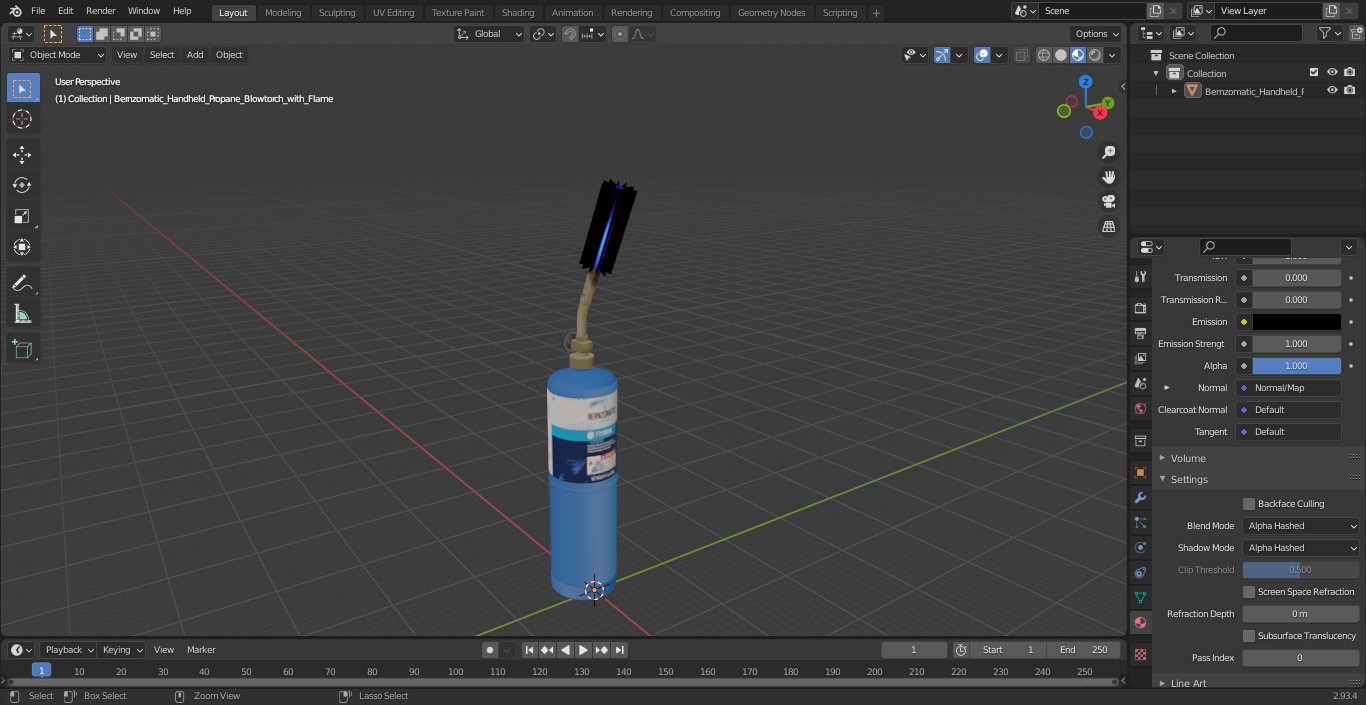Image resolution: width=1366 pixels, height=705 pixels.
Task: Select the Cursor tool in toolbar
Action: point(22,119)
